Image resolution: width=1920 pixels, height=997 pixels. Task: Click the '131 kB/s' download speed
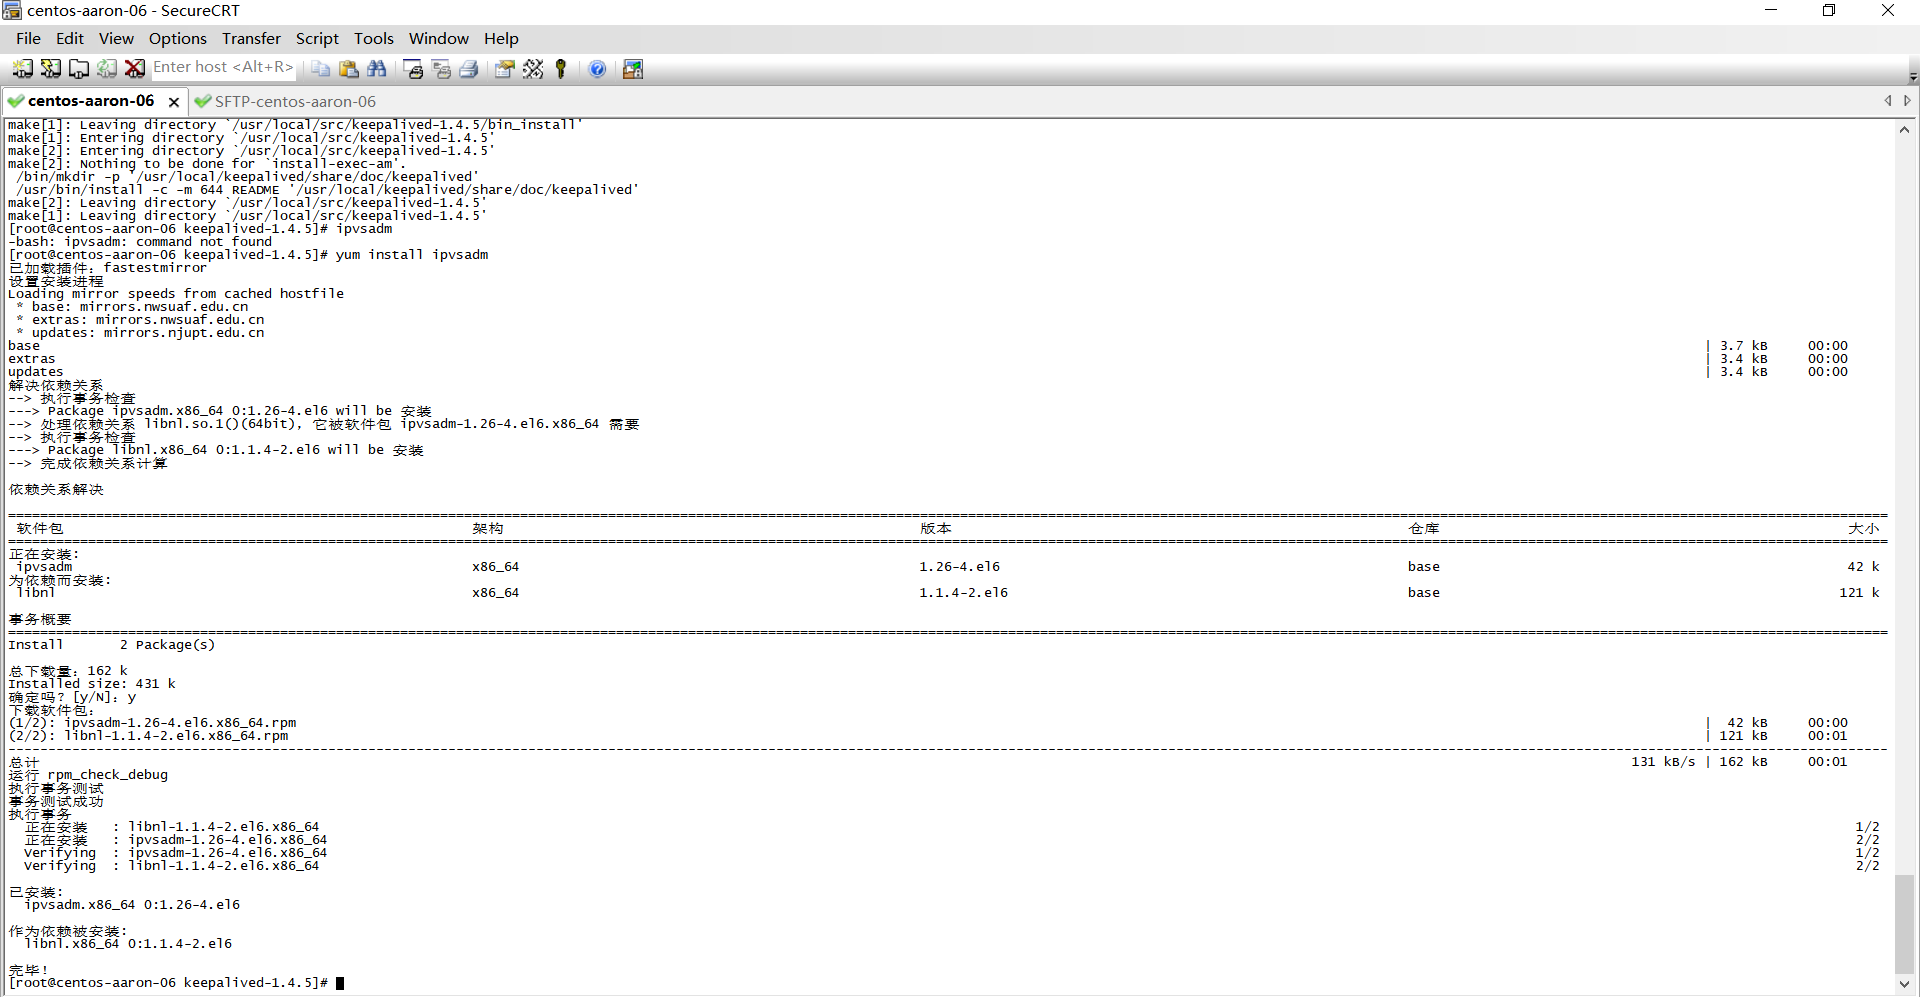[x=1664, y=762]
